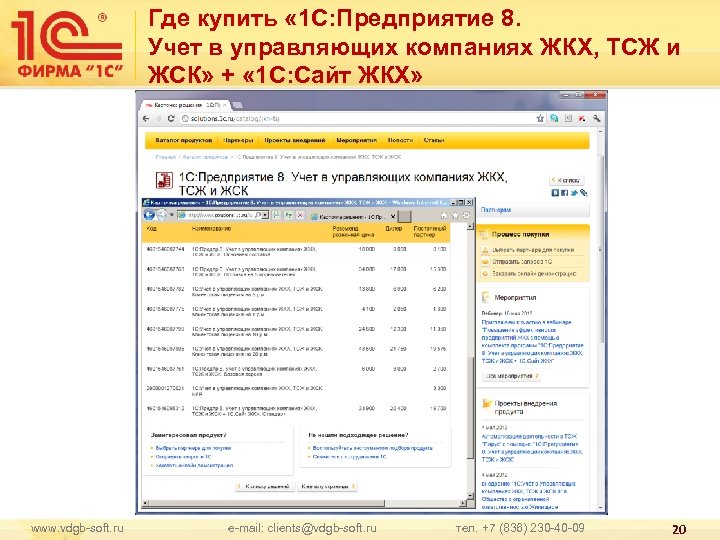Open the 4 мая ТСЖ automation project link
Screen dimensions: 720x540
(532, 448)
